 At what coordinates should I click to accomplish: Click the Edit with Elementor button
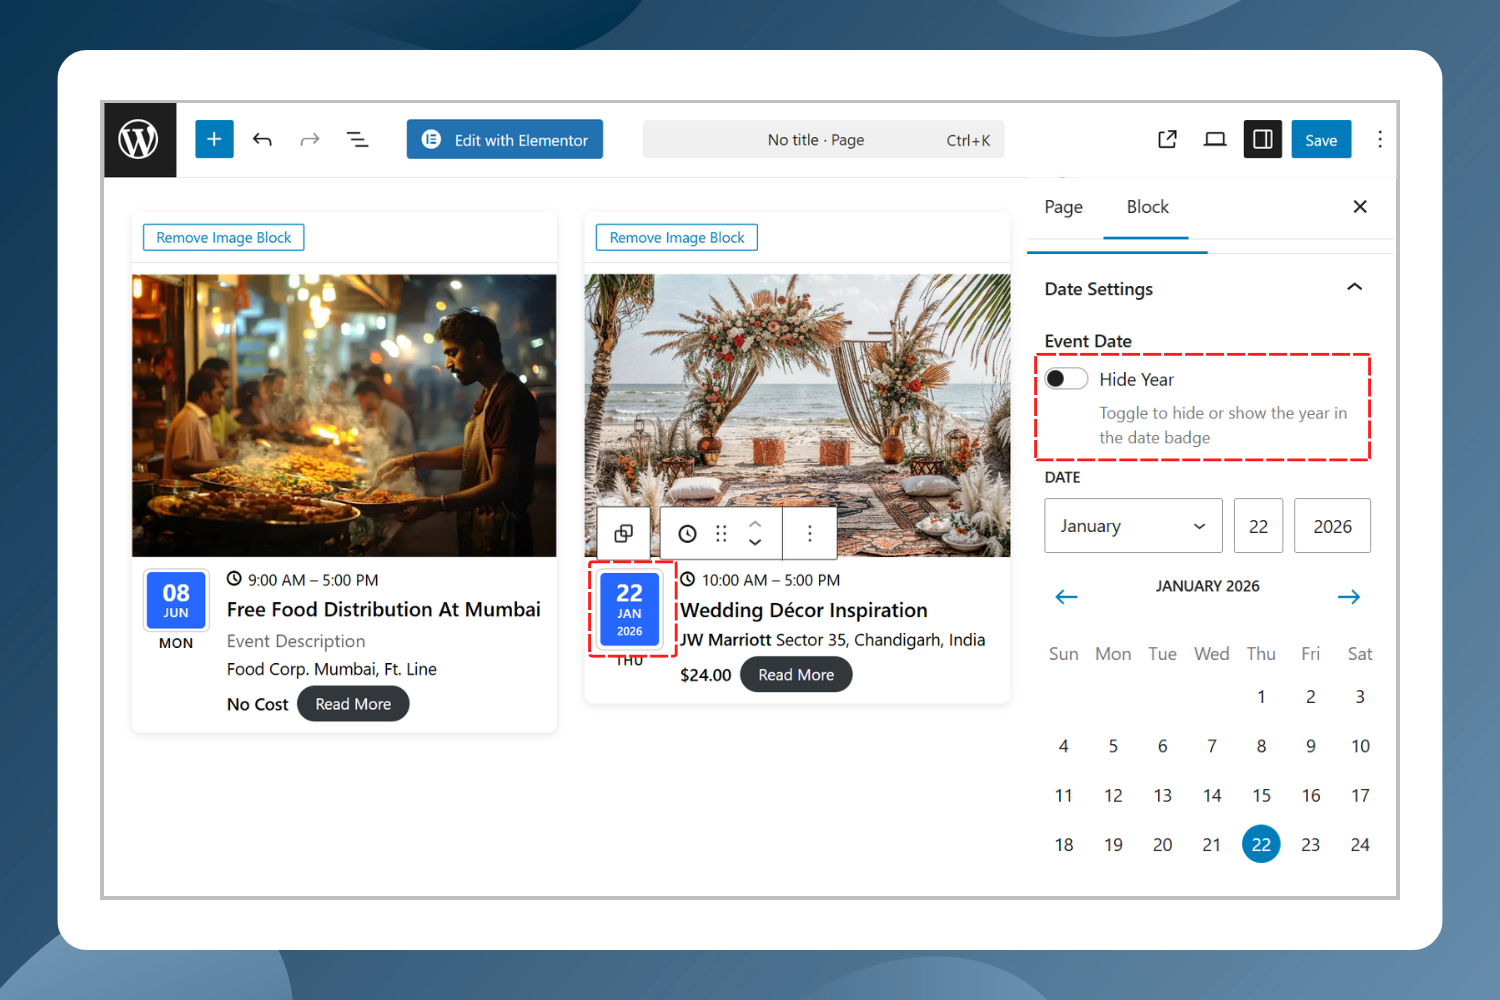(505, 140)
